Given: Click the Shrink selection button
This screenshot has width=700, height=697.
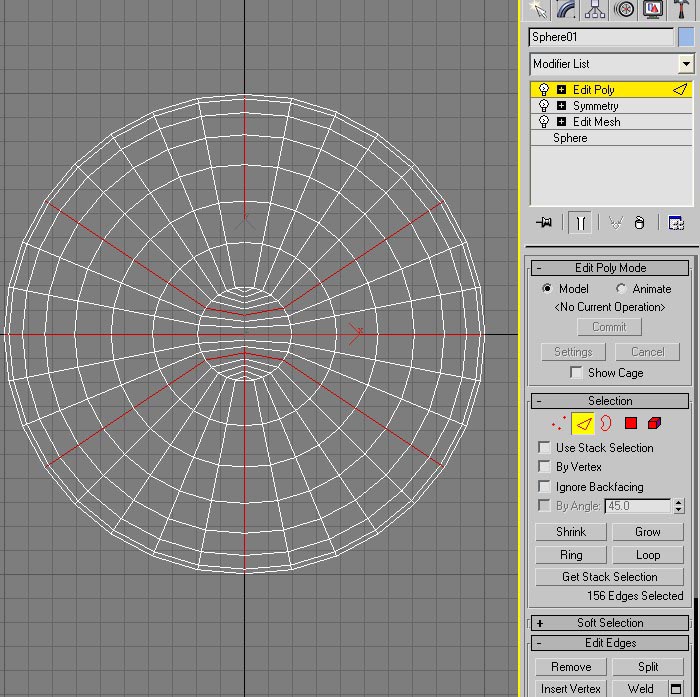Looking at the screenshot, I should click(x=571, y=532).
